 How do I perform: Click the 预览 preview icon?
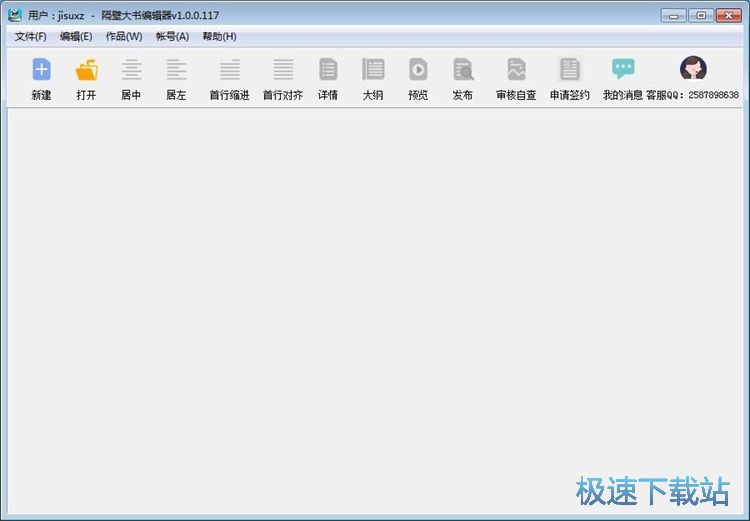pyautogui.click(x=418, y=69)
